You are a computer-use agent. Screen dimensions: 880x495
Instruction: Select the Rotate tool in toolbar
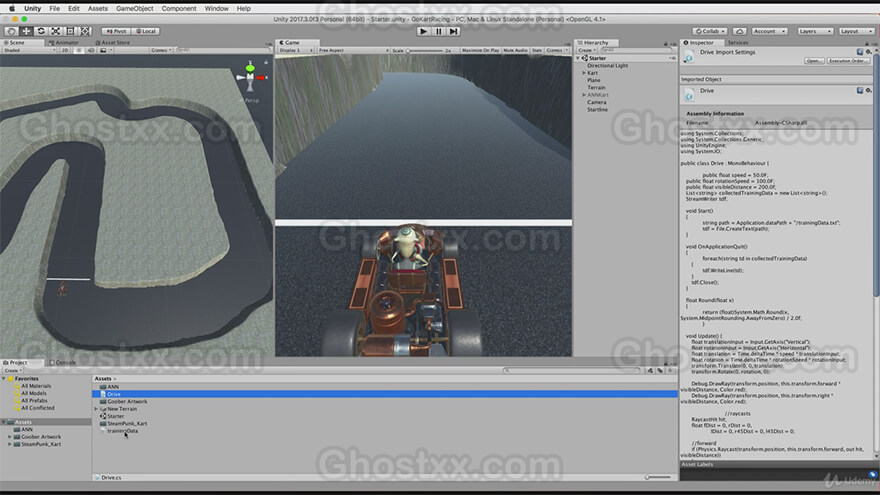tap(41, 31)
